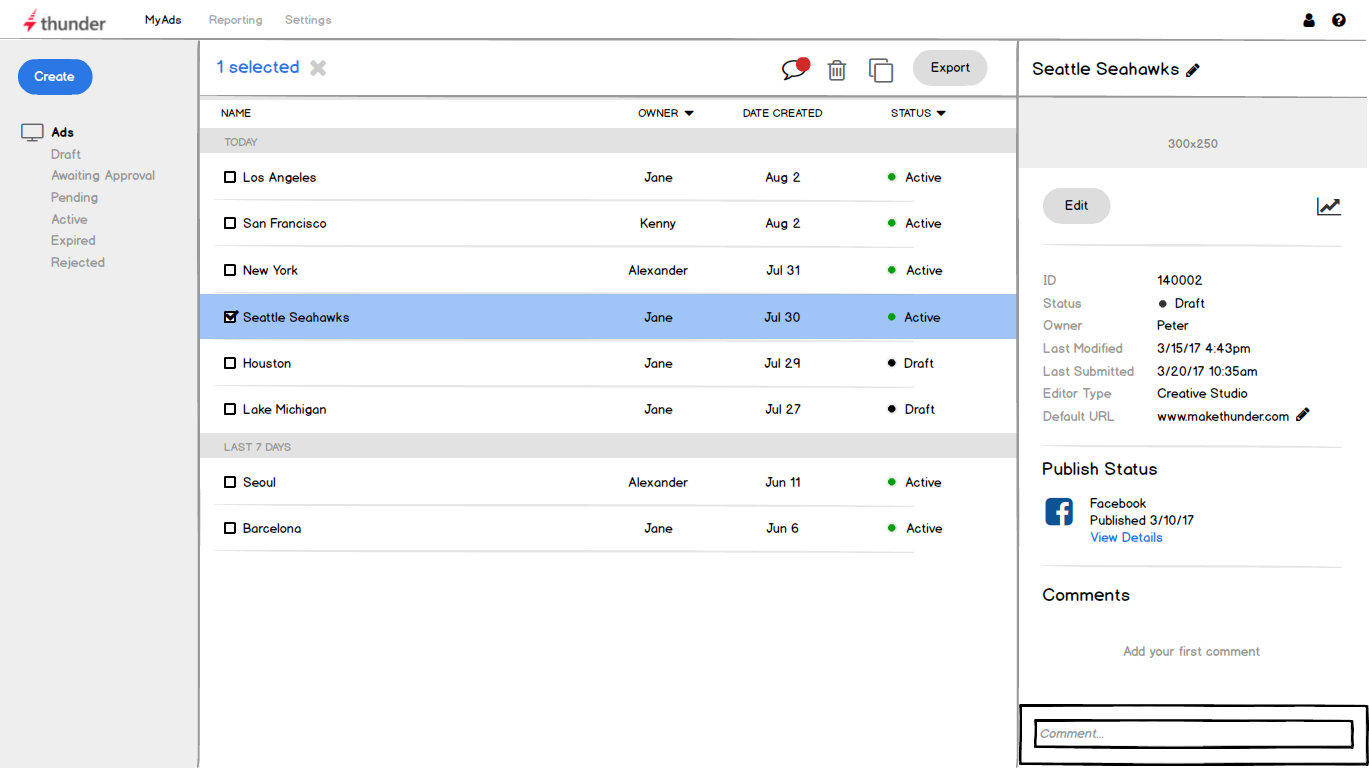Check the Los Angeles checkbox
The height and width of the screenshot is (768, 1369).
point(230,177)
